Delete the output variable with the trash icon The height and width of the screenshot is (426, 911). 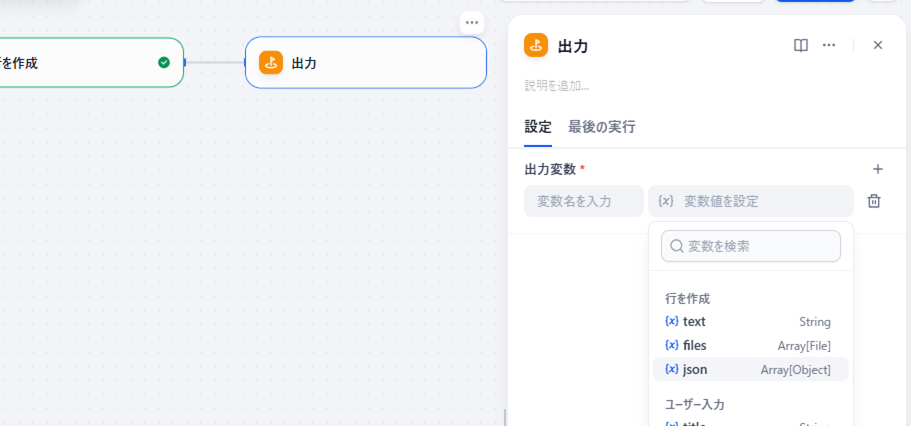(873, 201)
